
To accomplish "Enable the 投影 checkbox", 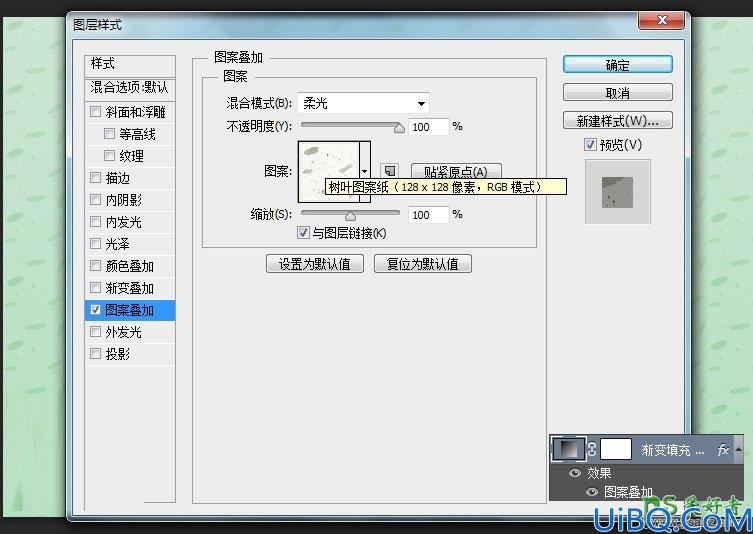I will tap(96, 353).
